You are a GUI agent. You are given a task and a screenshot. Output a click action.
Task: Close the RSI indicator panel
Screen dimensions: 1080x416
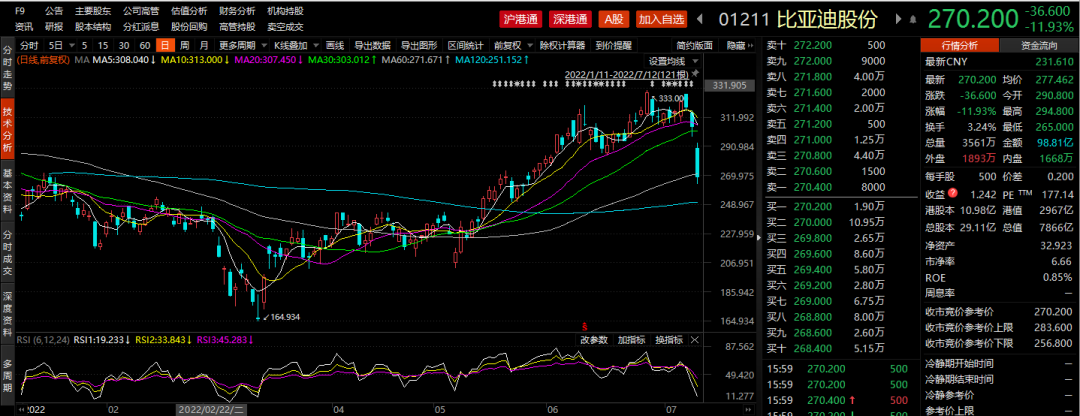693,340
